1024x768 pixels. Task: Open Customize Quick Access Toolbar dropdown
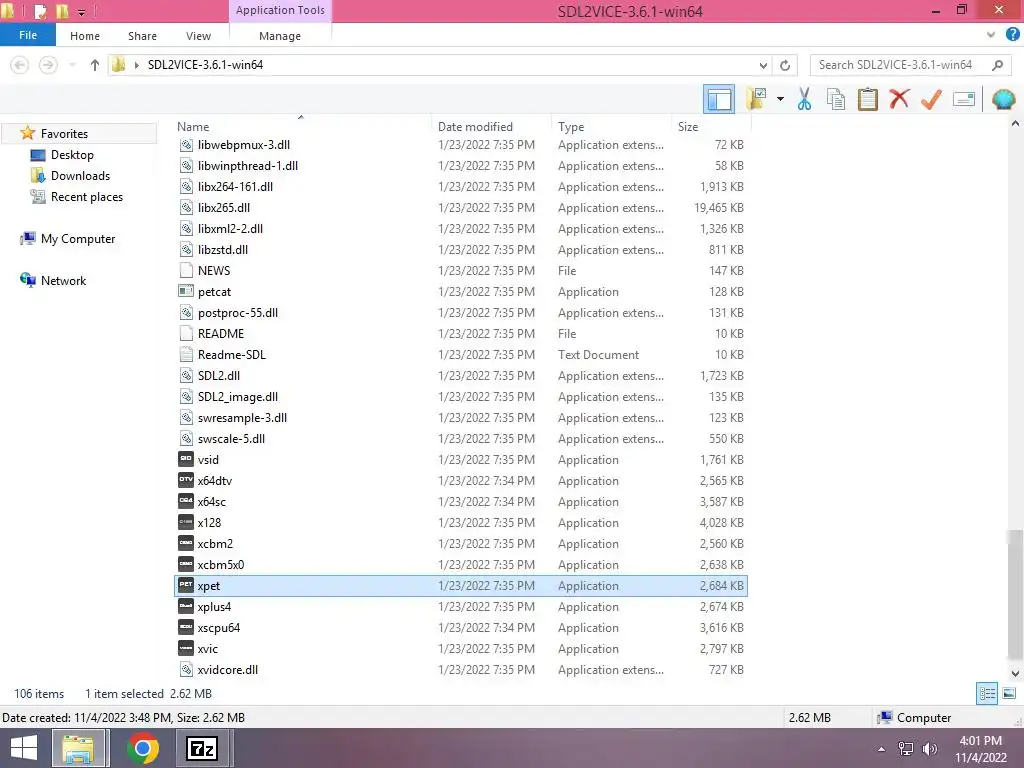pos(82,12)
